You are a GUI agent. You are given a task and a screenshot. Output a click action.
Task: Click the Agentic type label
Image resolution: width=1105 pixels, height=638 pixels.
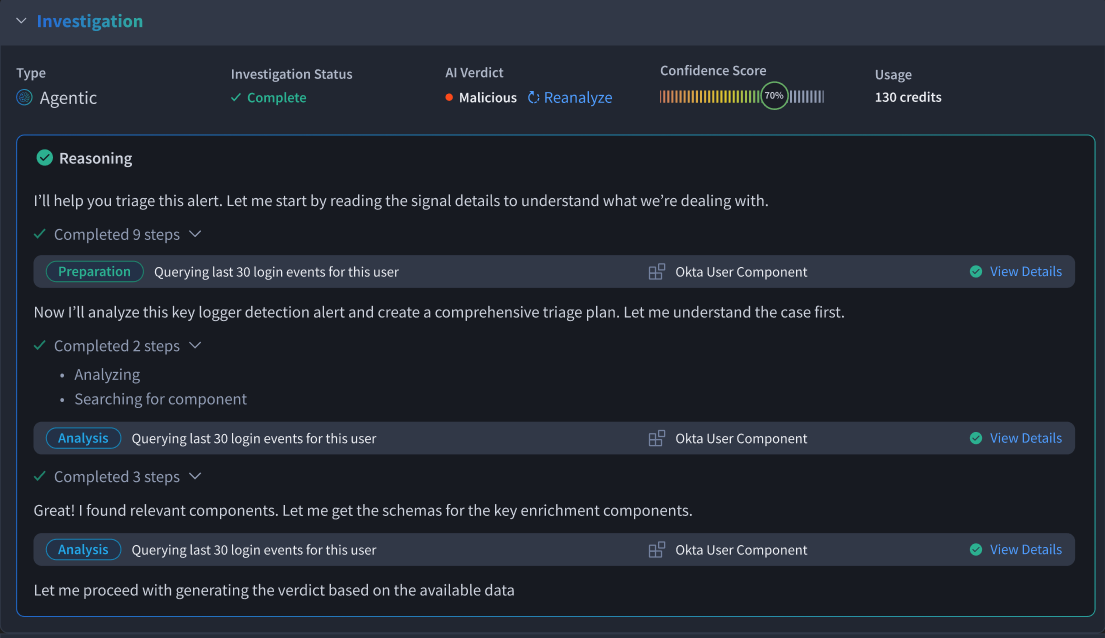click(x=68, y=98)
